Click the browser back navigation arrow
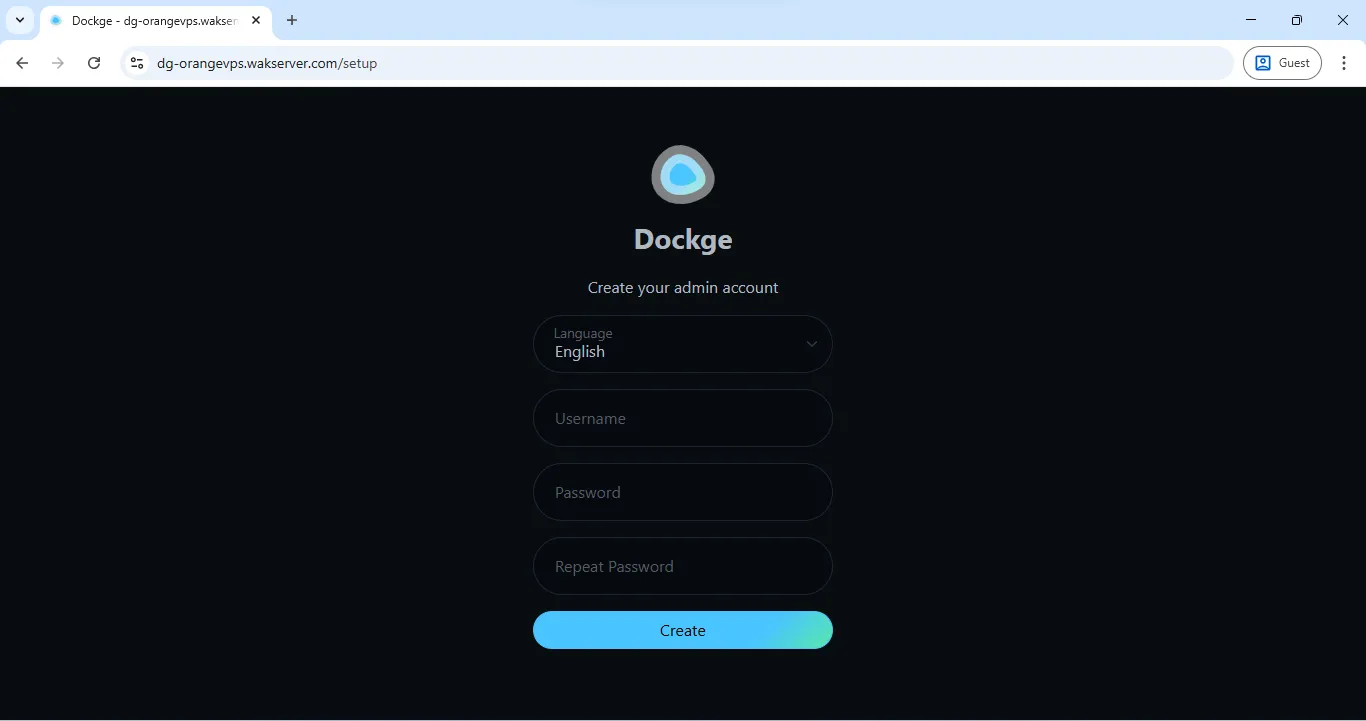The height and width of the screenshot is (721, 1366). coord(22,62)
